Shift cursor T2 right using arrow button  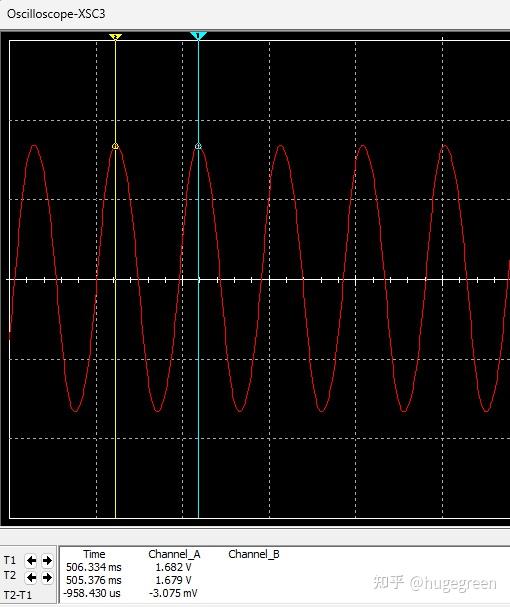(47, 578)
